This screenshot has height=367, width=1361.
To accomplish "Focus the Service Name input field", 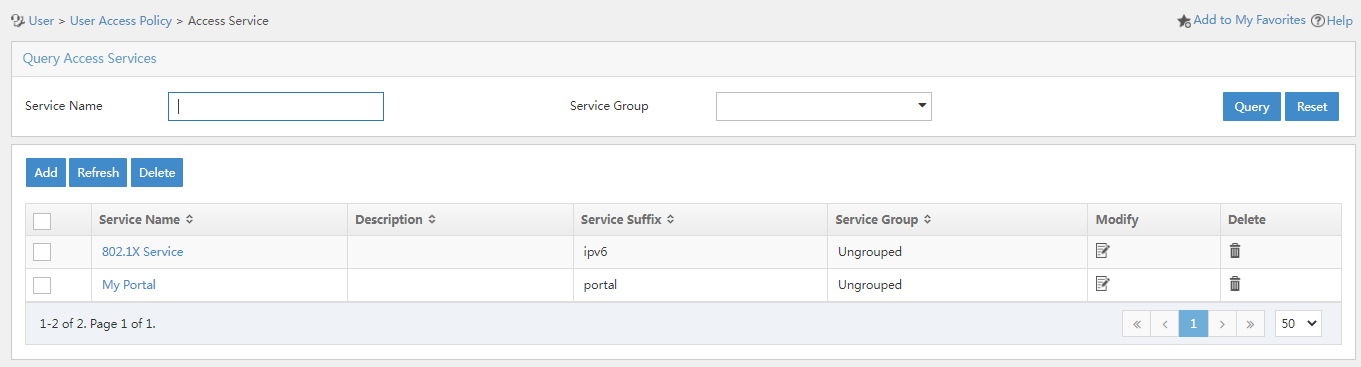I will tap(276, 106).
